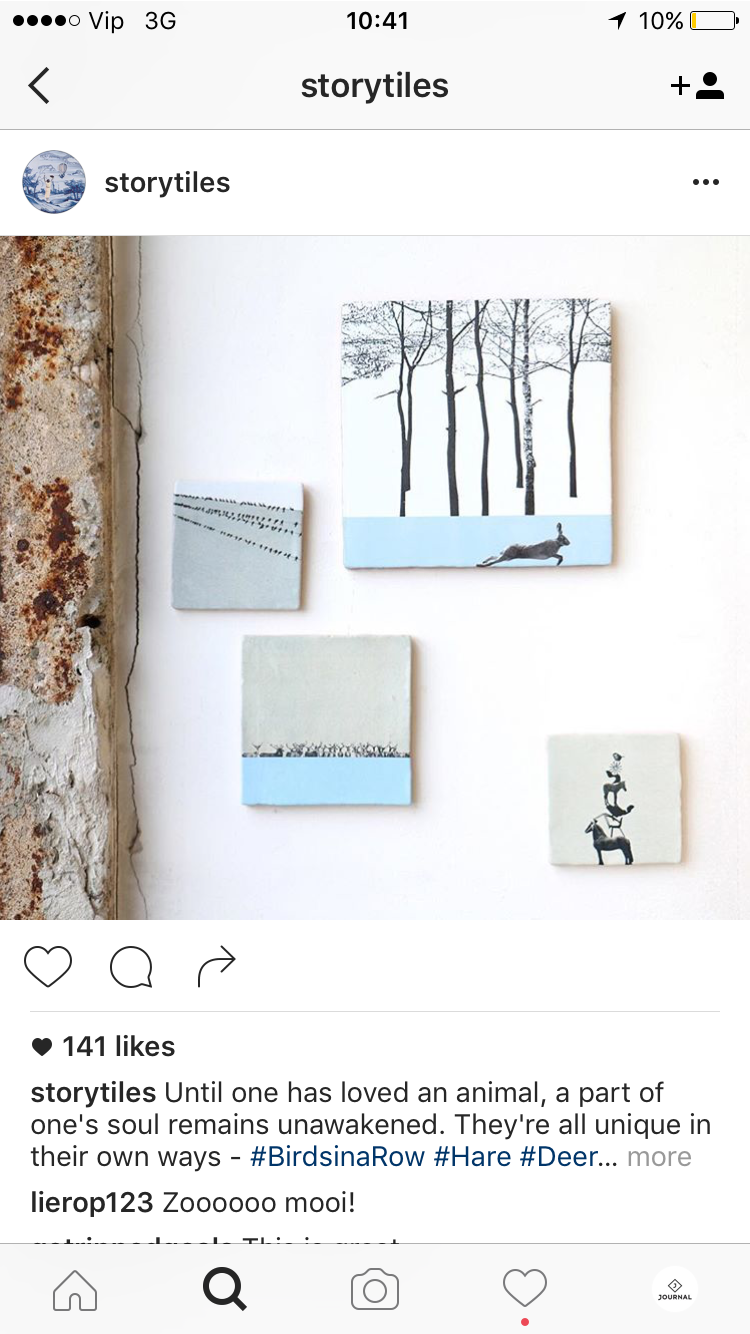Open the three-dots post options menu
Screen dimensions: 750x1334
(x=706, y=182)
